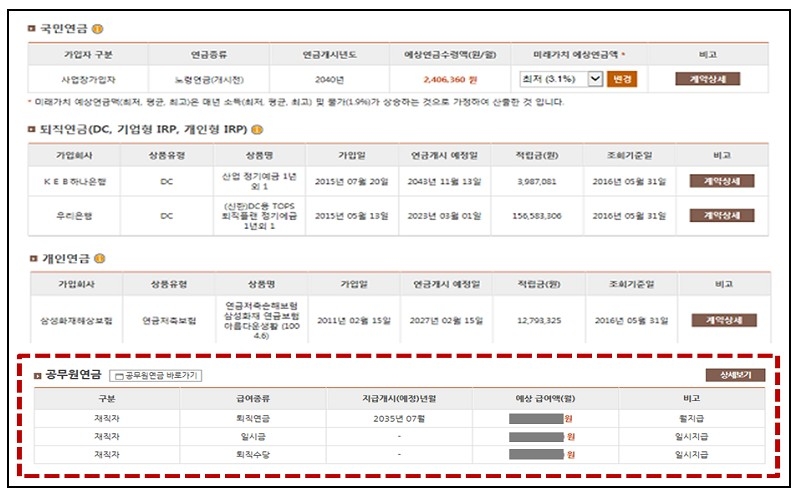
Task: Click the info icon beside 개인연금 heading
Action: click(x=100, y=258)
